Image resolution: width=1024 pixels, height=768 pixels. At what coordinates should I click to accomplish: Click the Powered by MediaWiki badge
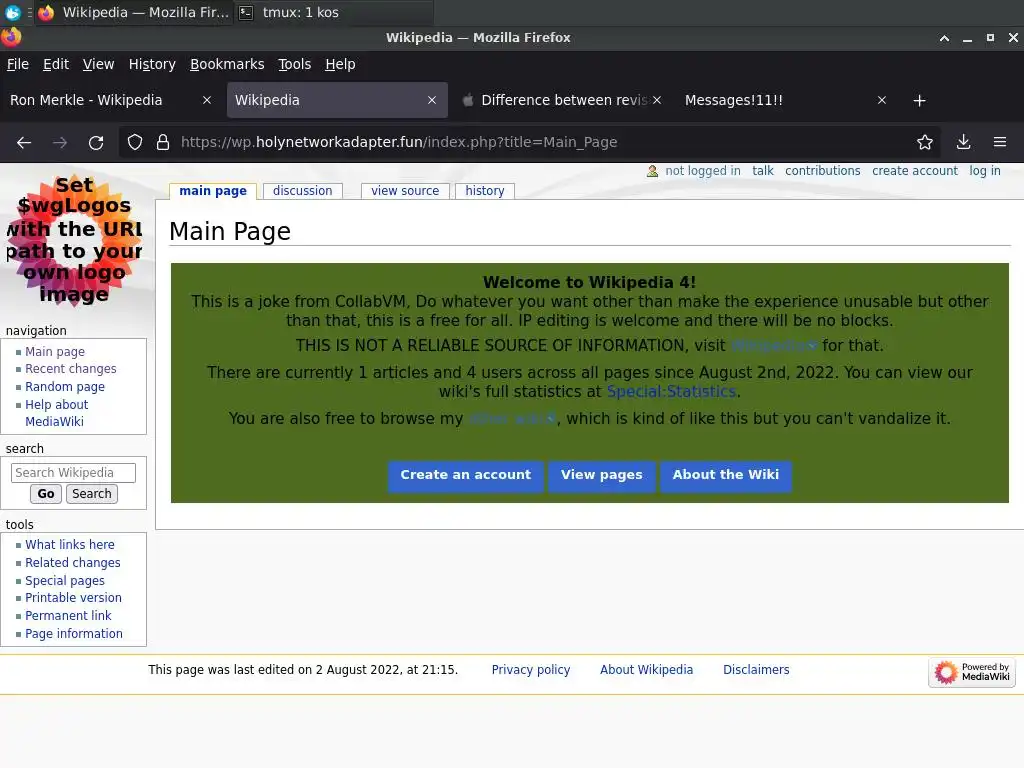972,672
